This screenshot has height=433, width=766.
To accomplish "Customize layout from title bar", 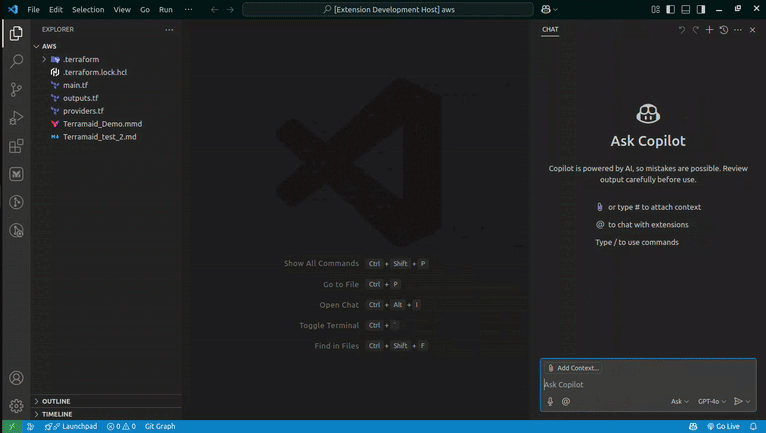I will (656, 9).
